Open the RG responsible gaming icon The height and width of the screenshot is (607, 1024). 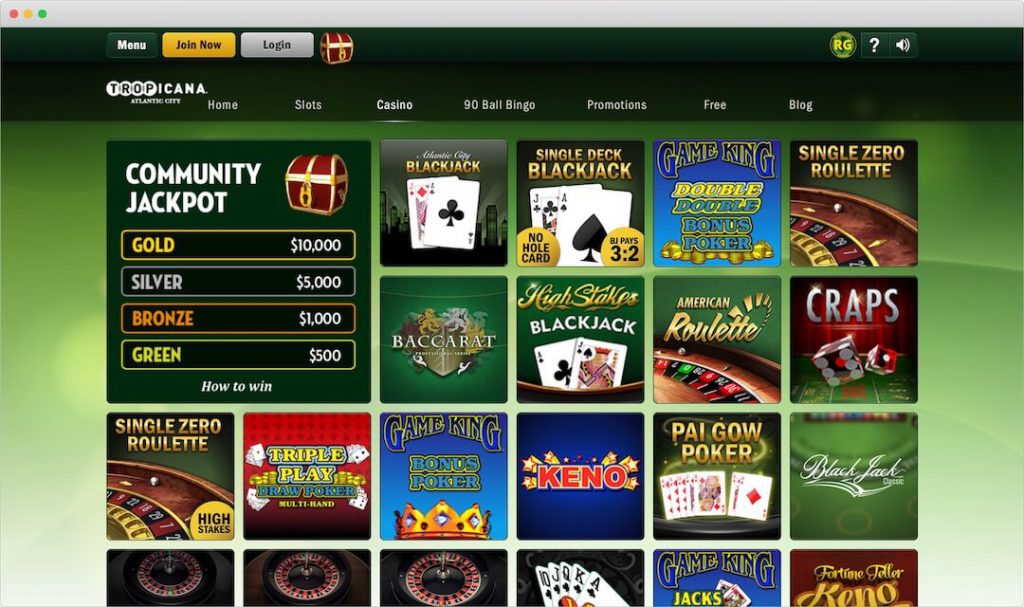click(x=842, y=45)
